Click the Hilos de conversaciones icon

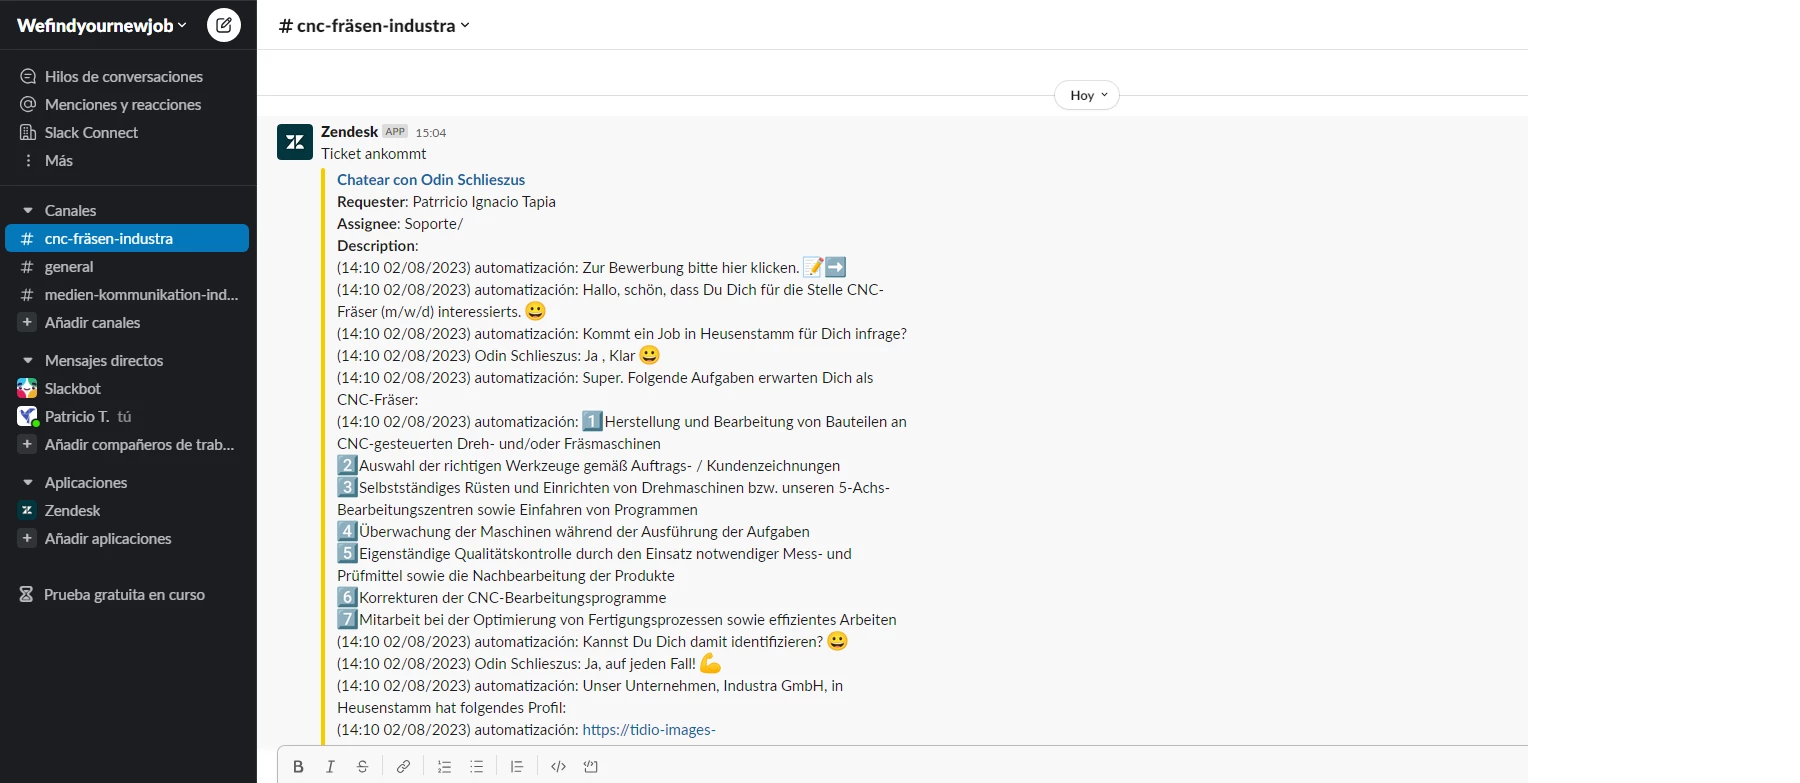(28, 76)
